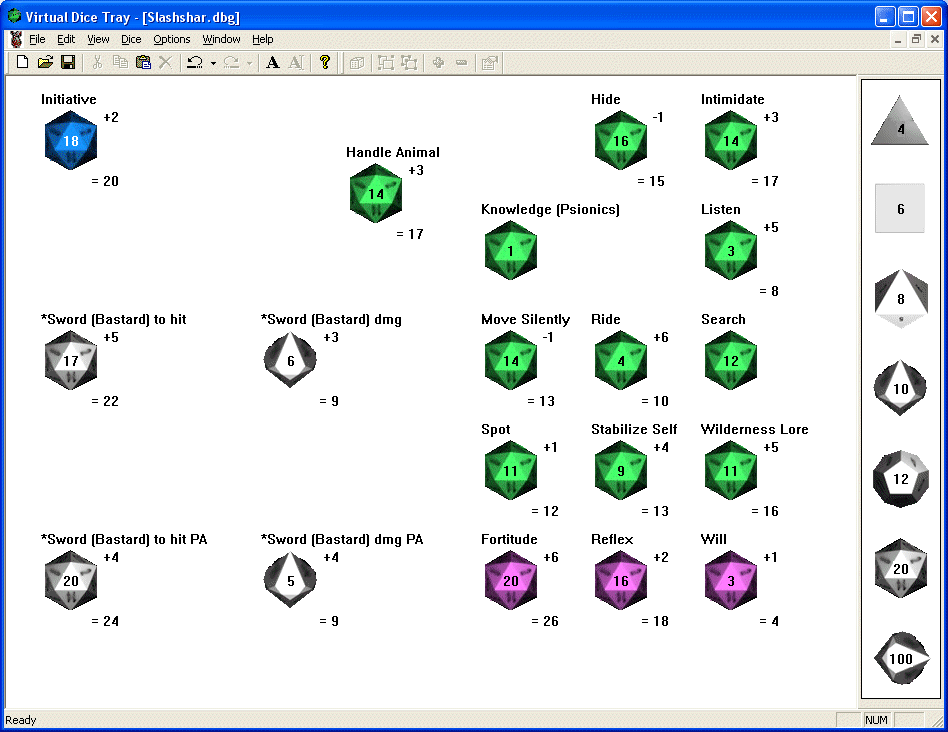This screenshot has height=732, width=948.
Task: Click the properties toolbar icon
Action: tap(490, 63)
